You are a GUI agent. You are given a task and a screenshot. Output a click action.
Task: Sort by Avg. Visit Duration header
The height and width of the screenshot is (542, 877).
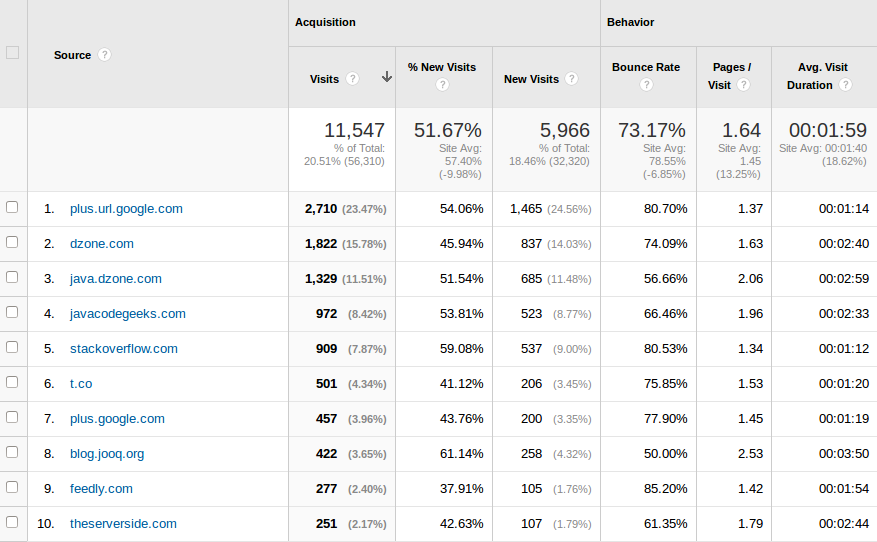click(x=817, y=76)
